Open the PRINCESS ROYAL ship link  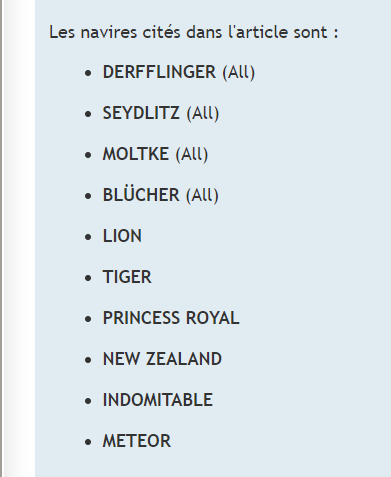point(171,318)
